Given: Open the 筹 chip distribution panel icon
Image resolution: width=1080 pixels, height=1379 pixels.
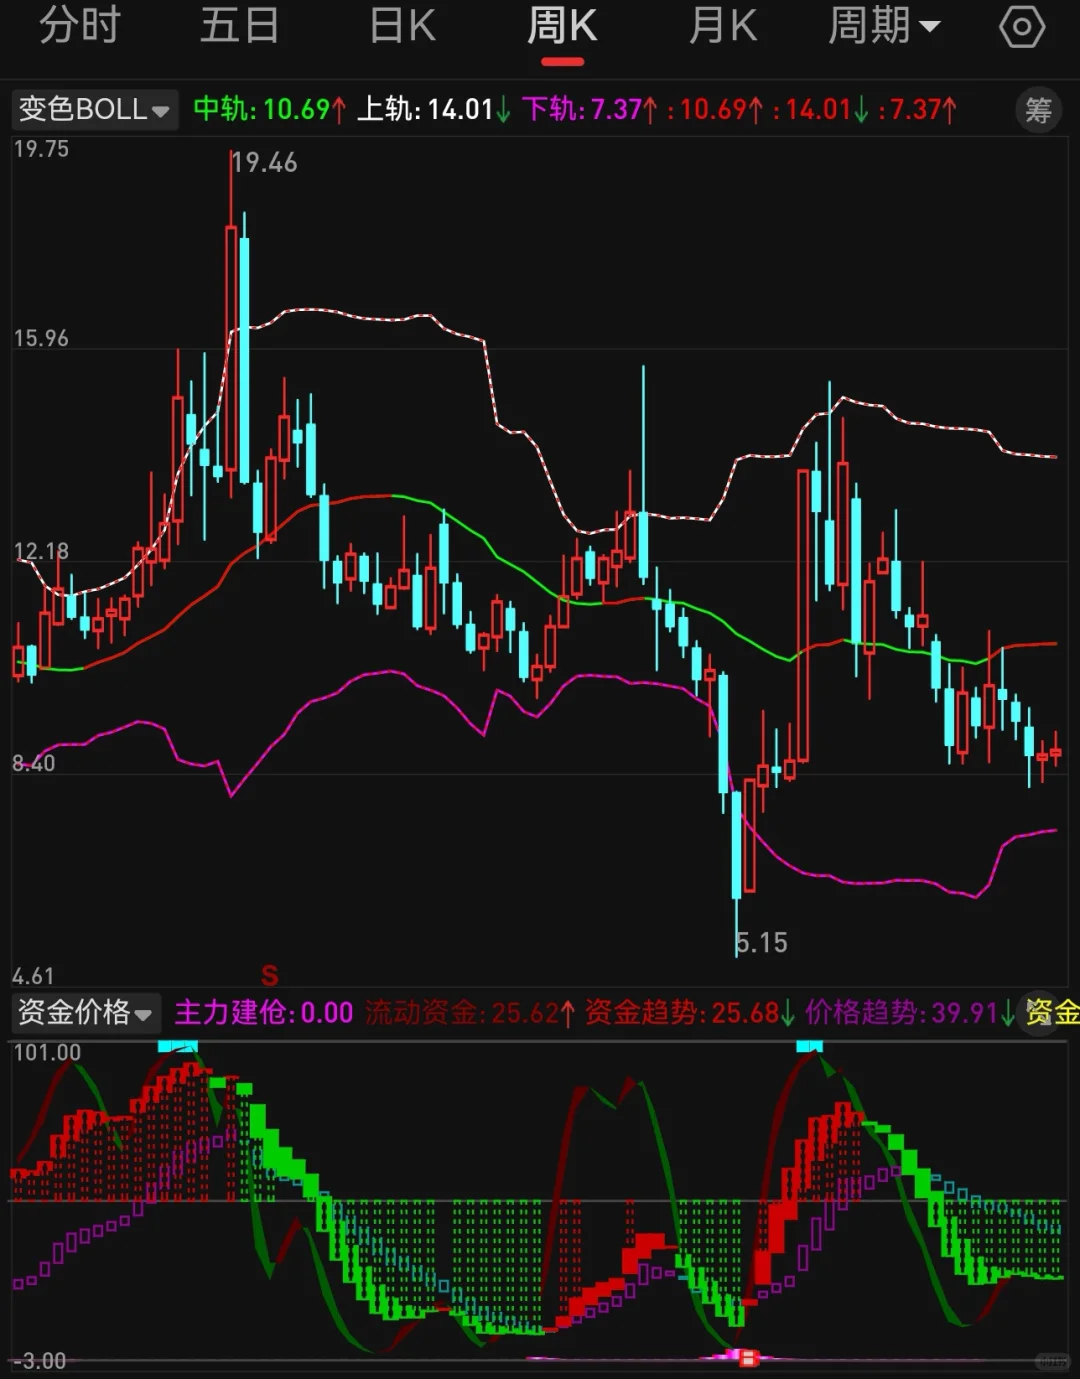Looking at the screenshot, I should [x=1037, y=110].
